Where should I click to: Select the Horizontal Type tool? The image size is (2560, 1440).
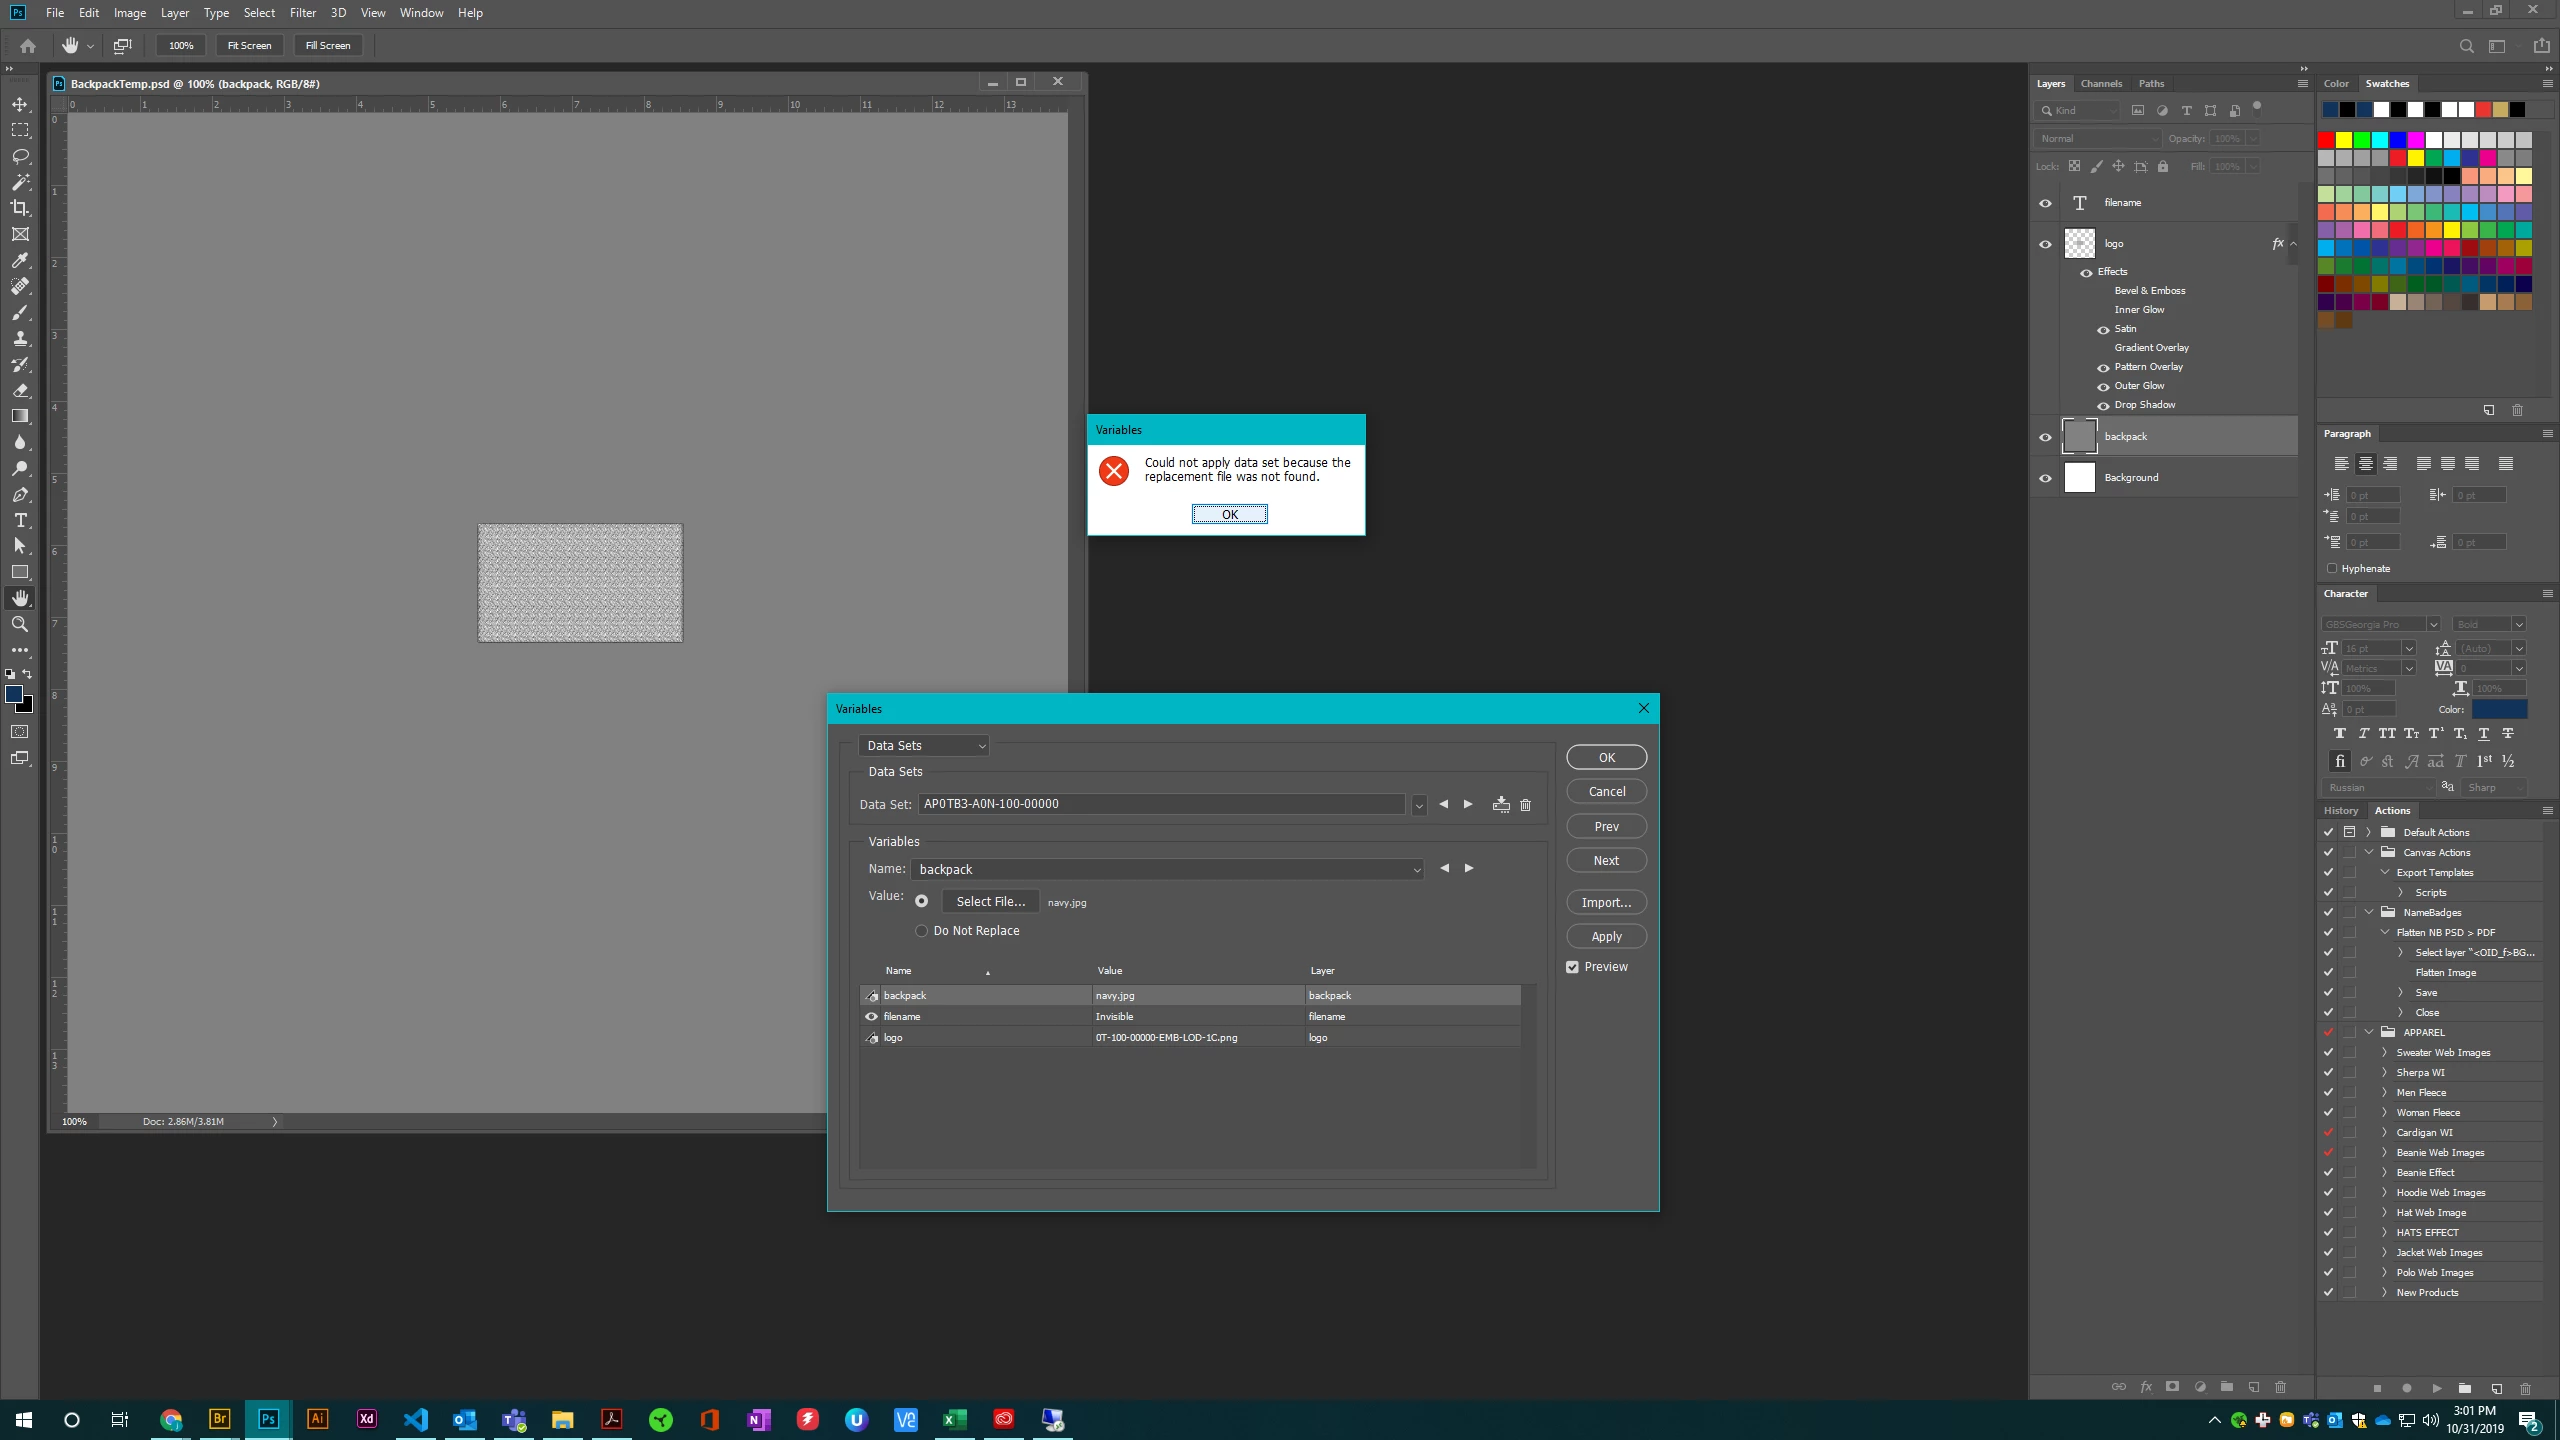[20, 520]
